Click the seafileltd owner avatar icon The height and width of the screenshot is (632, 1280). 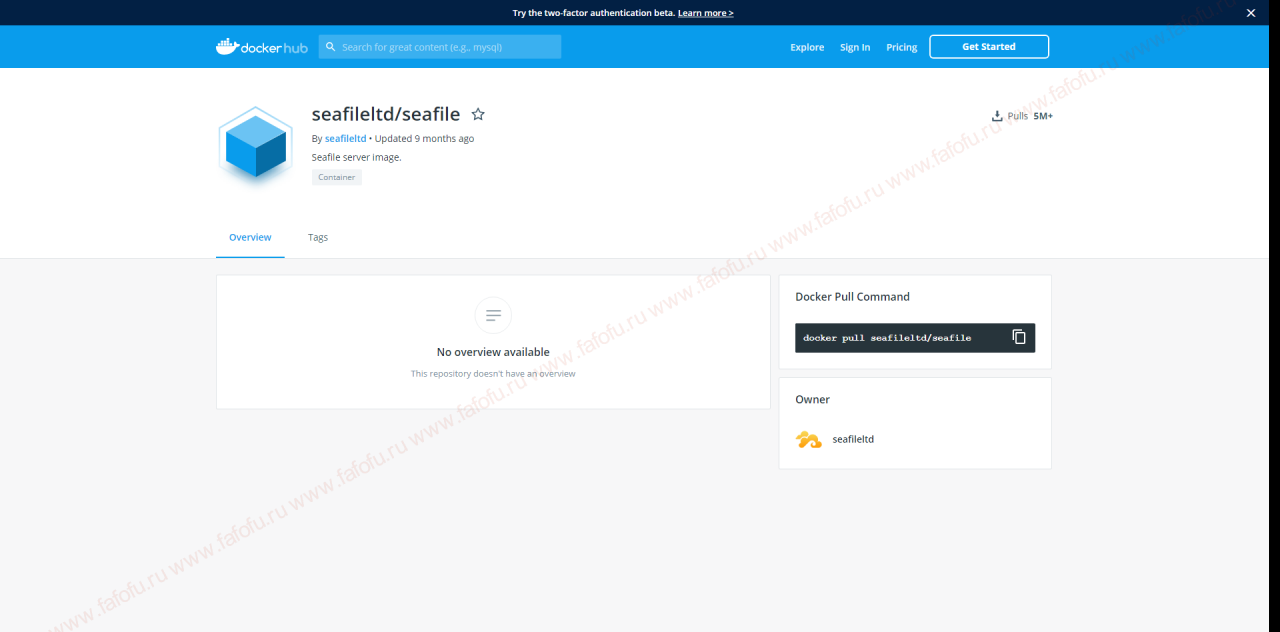(x=808, y=439)
